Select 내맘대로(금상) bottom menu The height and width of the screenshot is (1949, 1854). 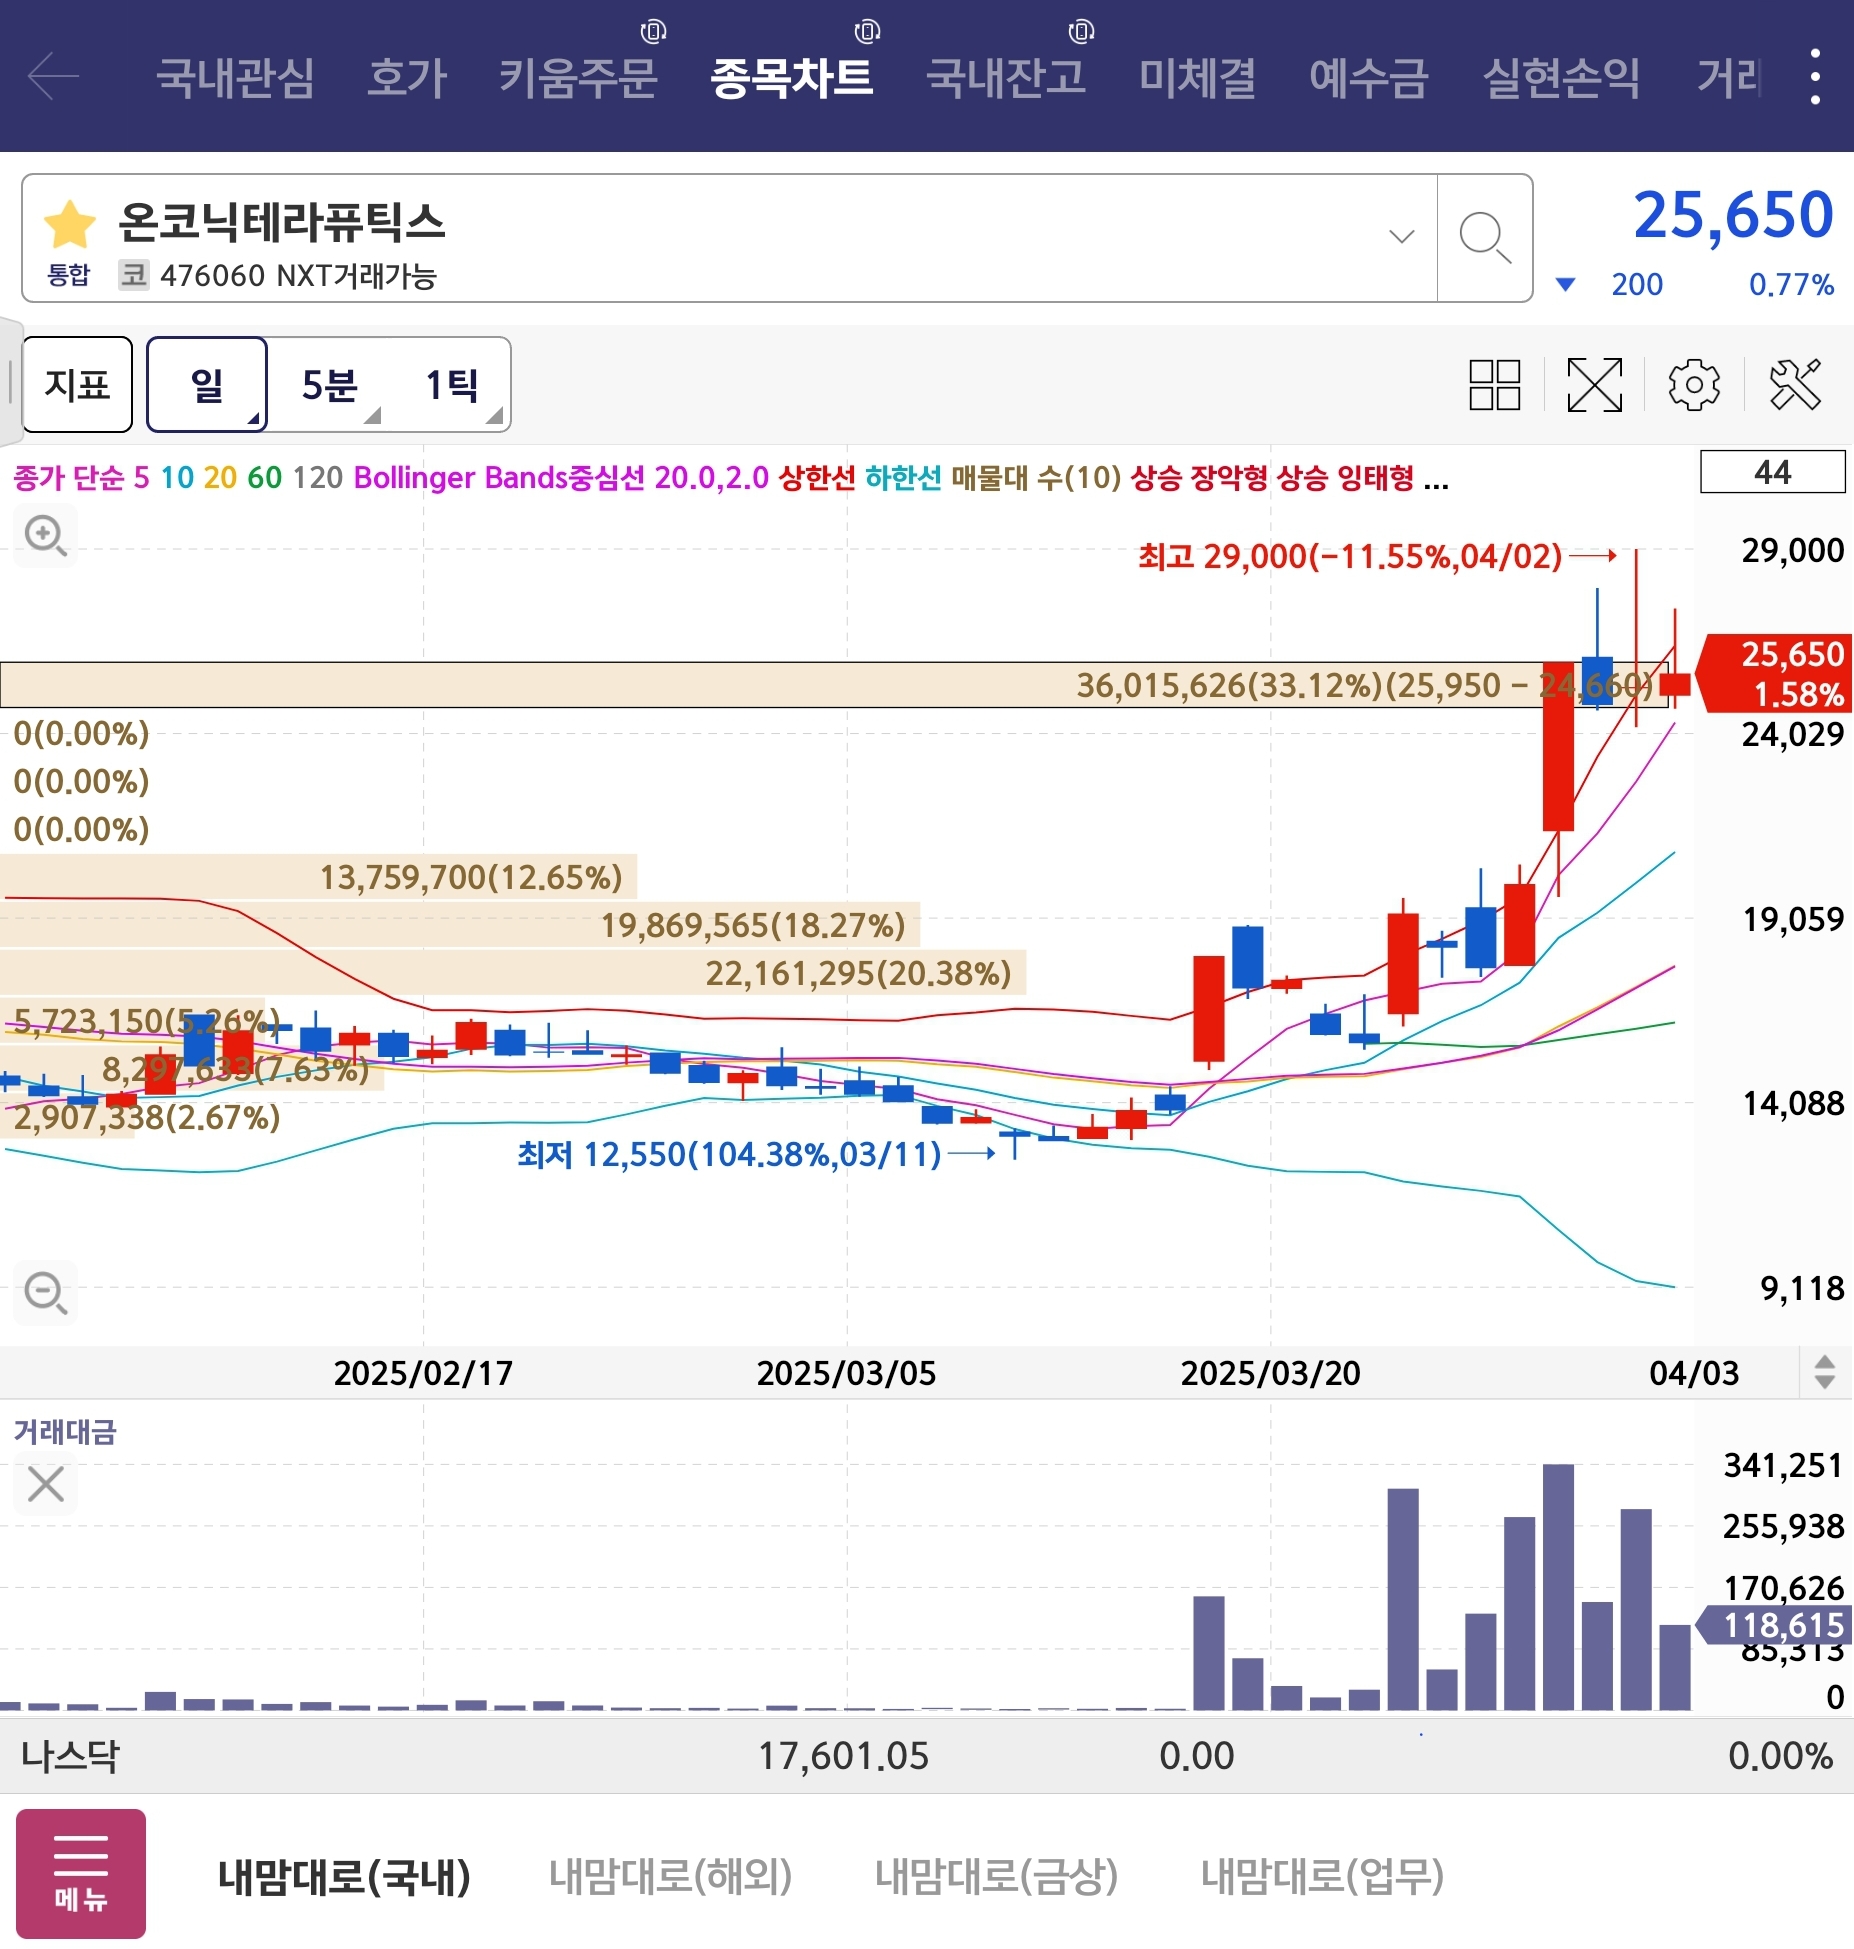tap(996, 1876)
